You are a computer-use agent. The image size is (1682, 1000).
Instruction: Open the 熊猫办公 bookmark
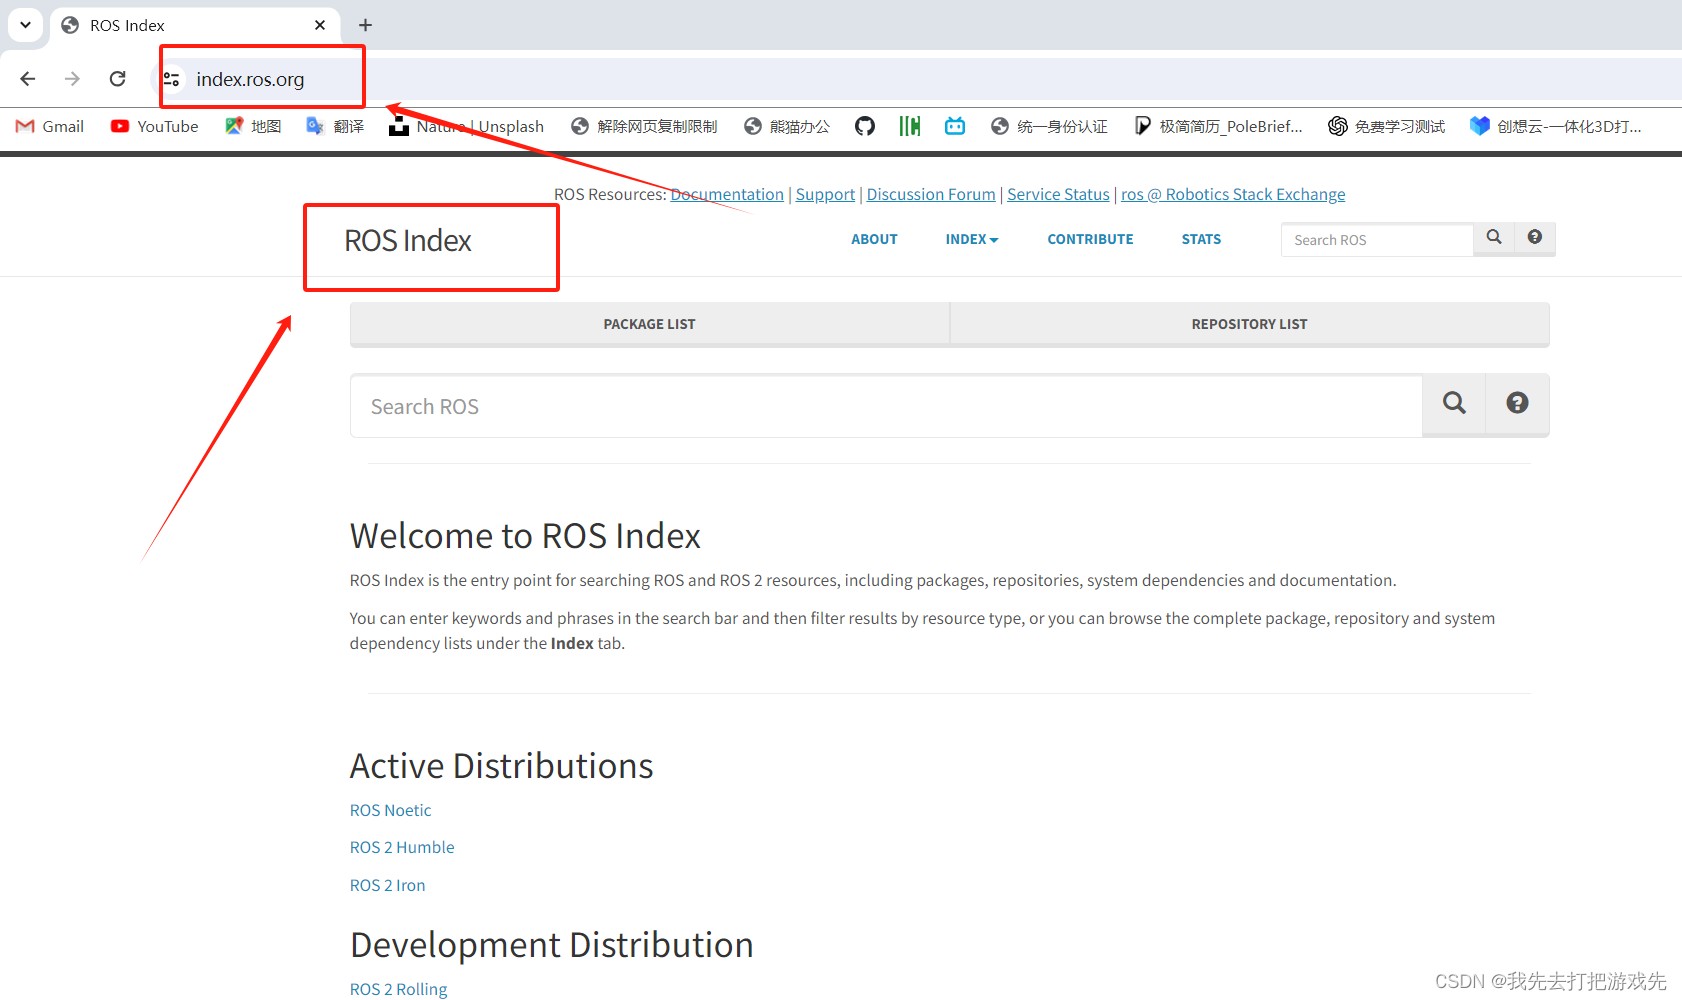(787, 126)
